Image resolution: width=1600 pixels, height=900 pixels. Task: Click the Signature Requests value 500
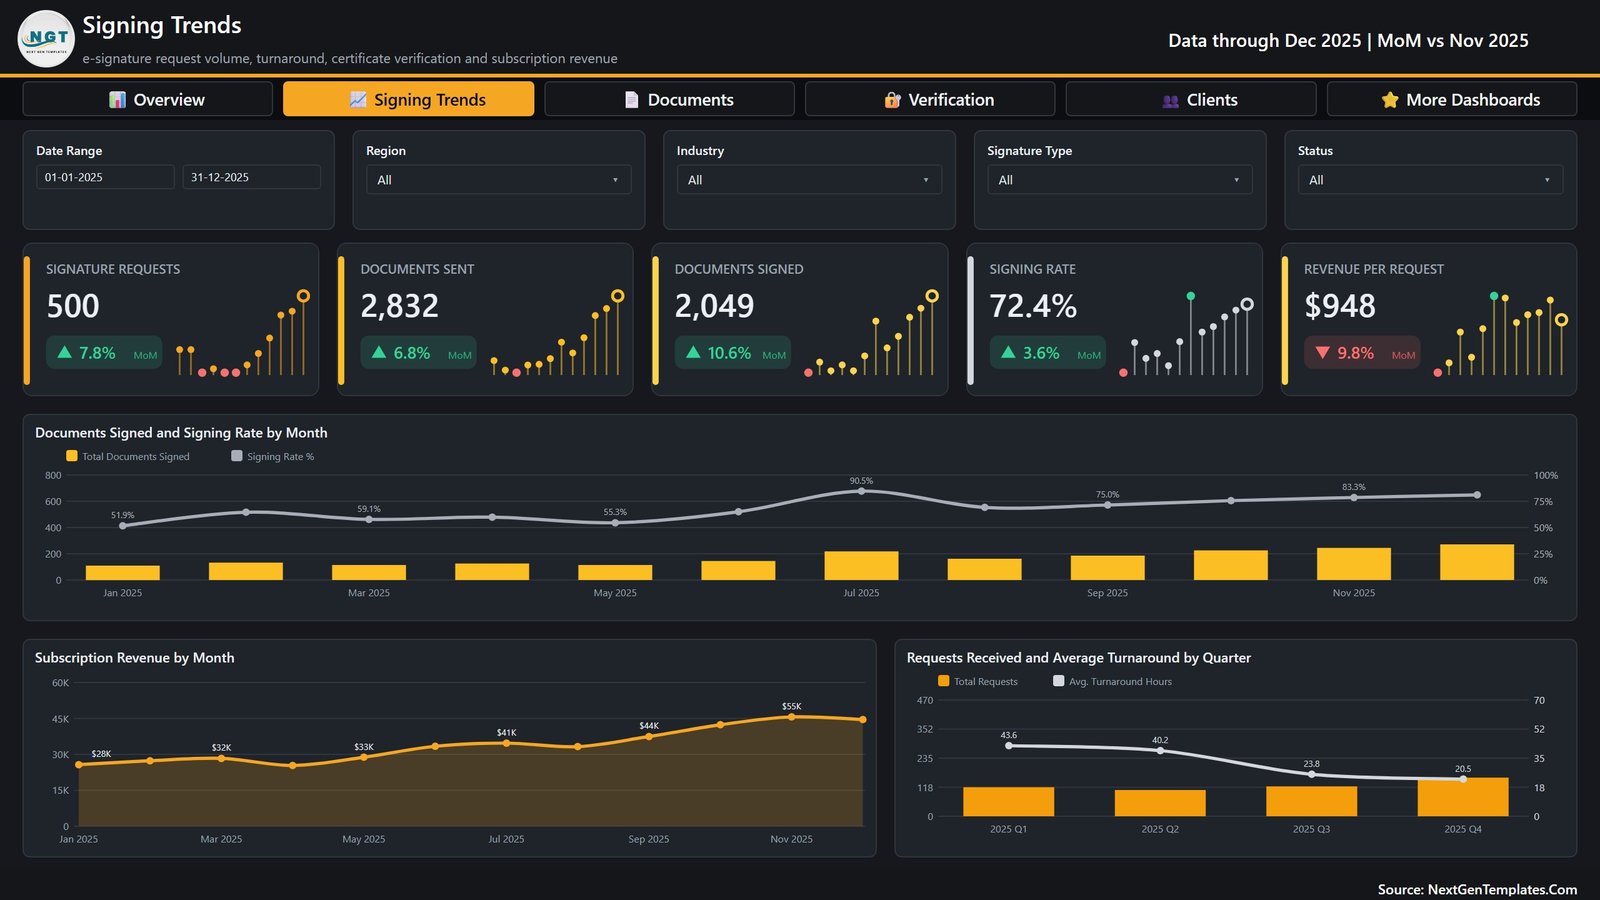pos(73,306)
